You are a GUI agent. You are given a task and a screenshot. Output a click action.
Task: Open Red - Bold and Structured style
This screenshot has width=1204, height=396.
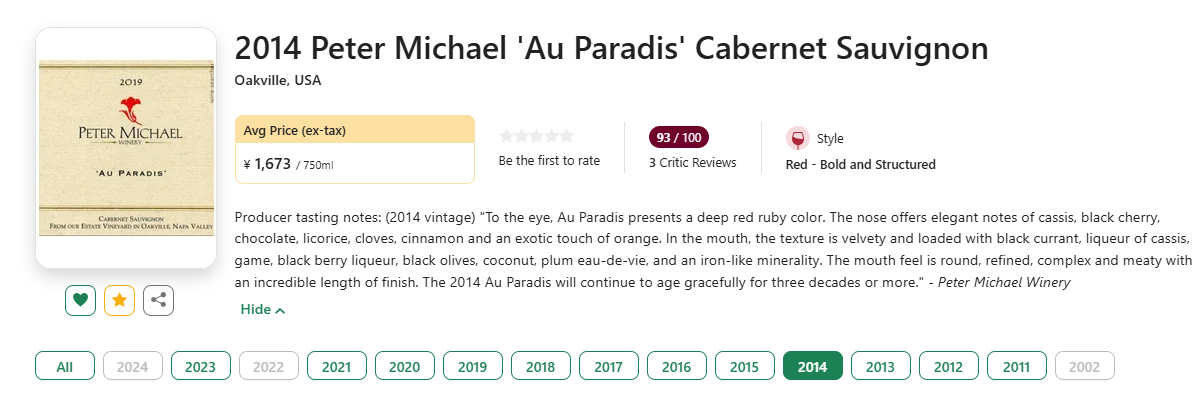(861, 165)
